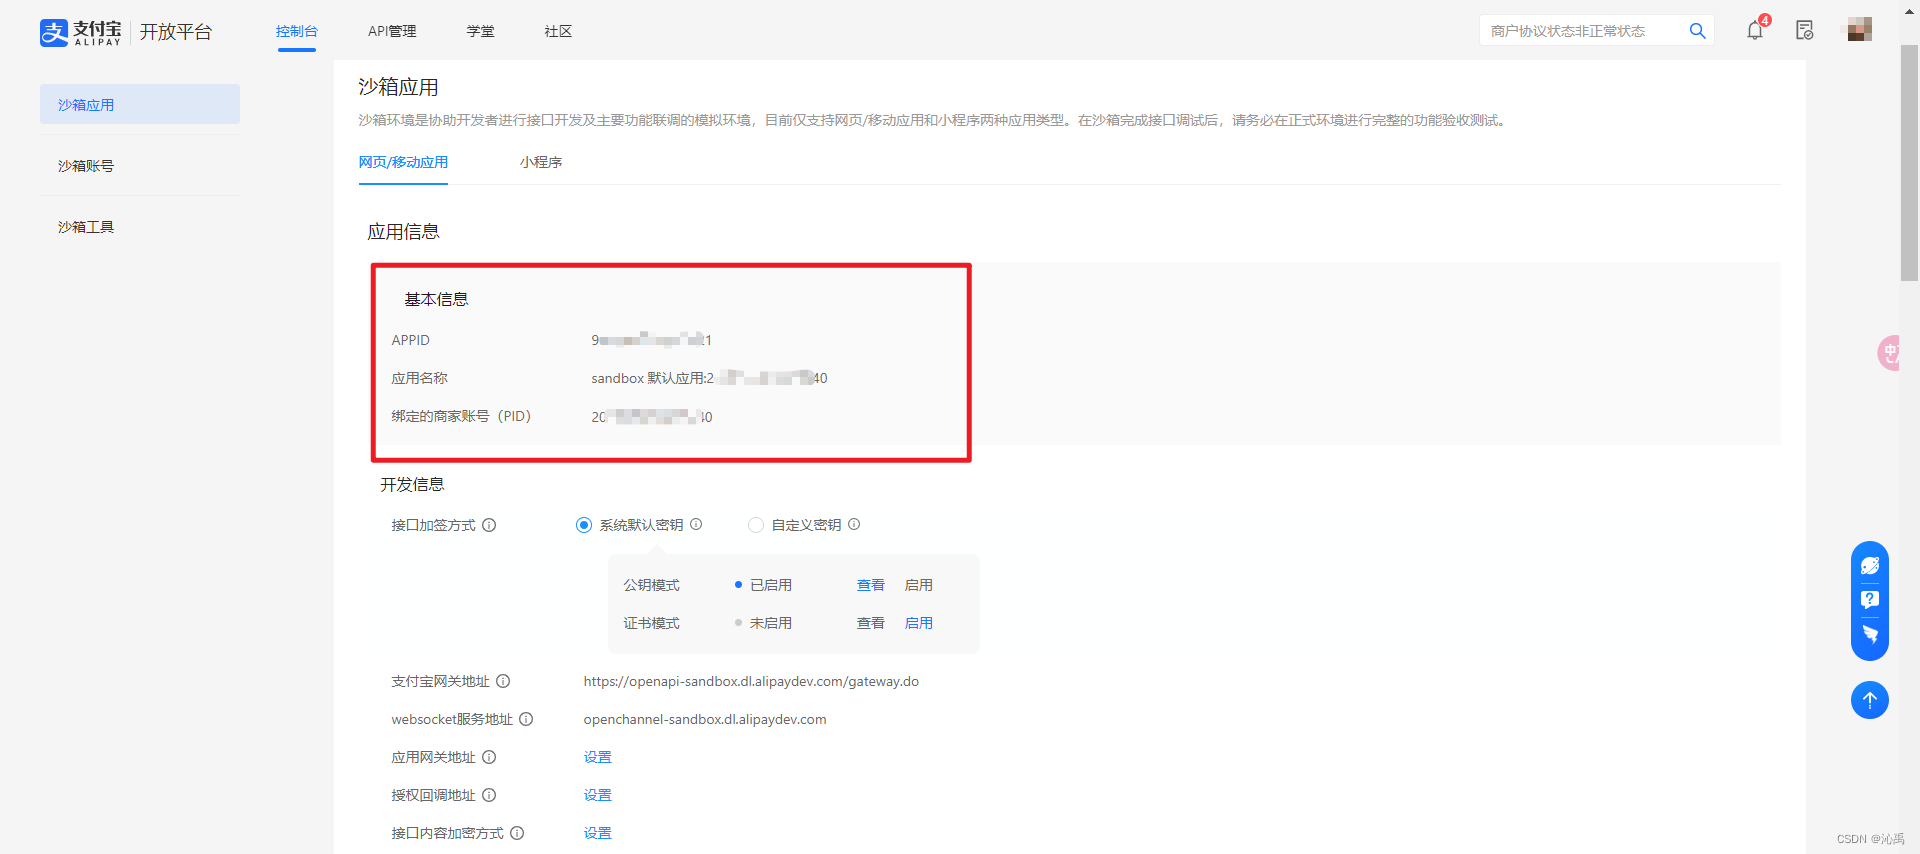Click the search magnifier icon
The height and width of the screenshot is (854, 1920).
[1697, 31]
